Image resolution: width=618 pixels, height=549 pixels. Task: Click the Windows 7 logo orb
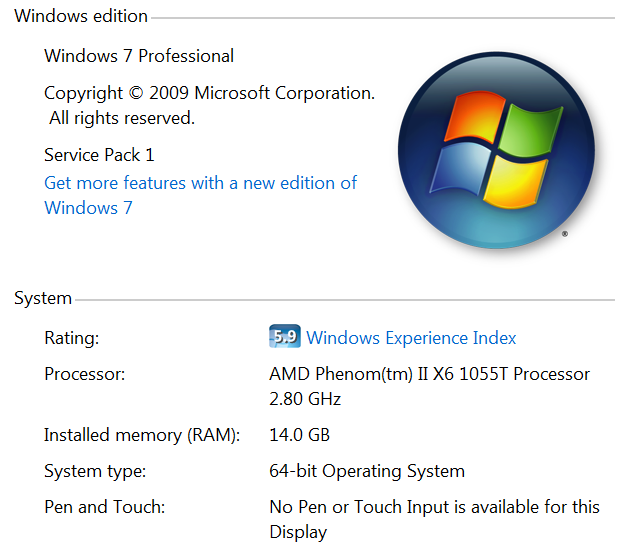496,150
